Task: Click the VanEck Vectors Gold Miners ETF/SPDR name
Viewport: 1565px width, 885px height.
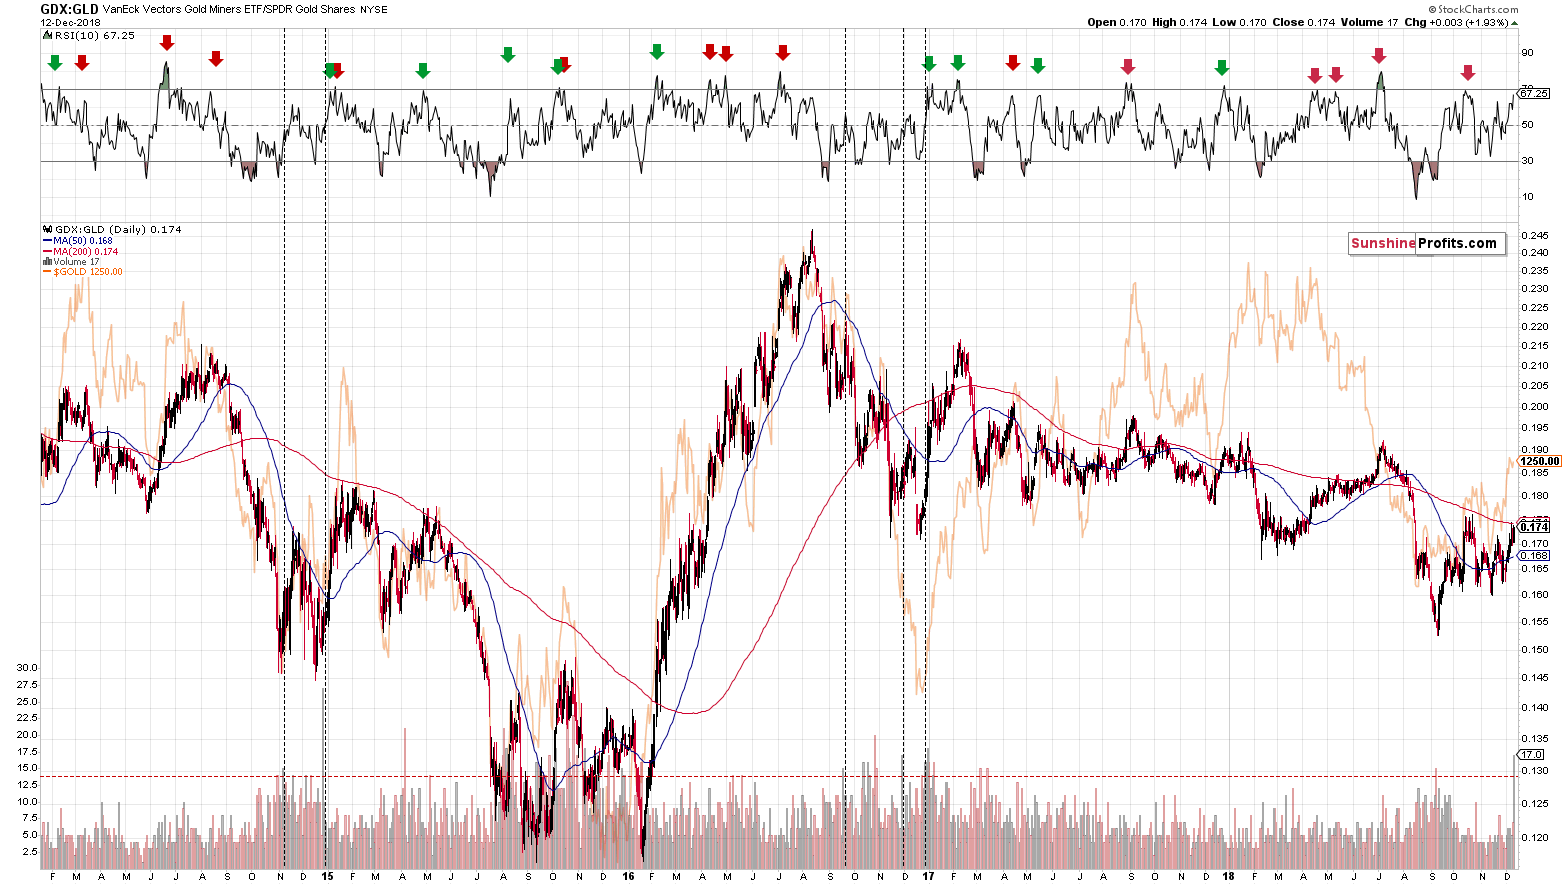Action: pos(229,10)
